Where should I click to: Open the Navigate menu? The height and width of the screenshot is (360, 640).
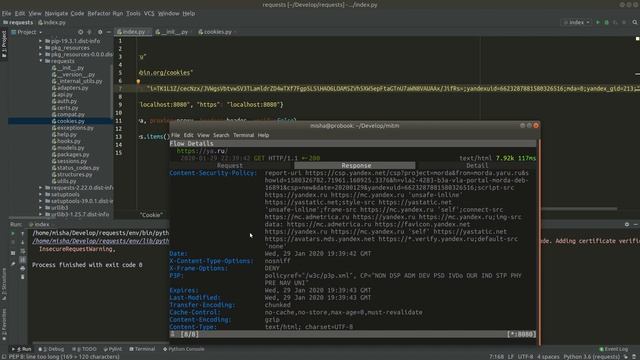tap(56, 13)
